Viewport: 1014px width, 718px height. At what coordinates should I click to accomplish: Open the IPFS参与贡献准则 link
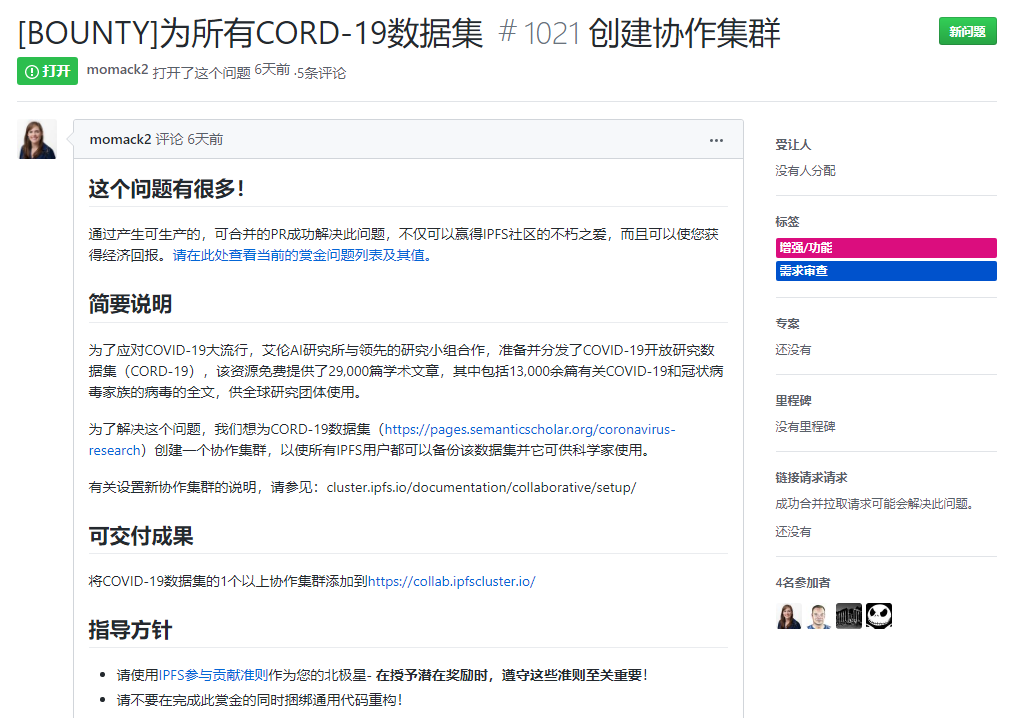[x=213, y=675]
